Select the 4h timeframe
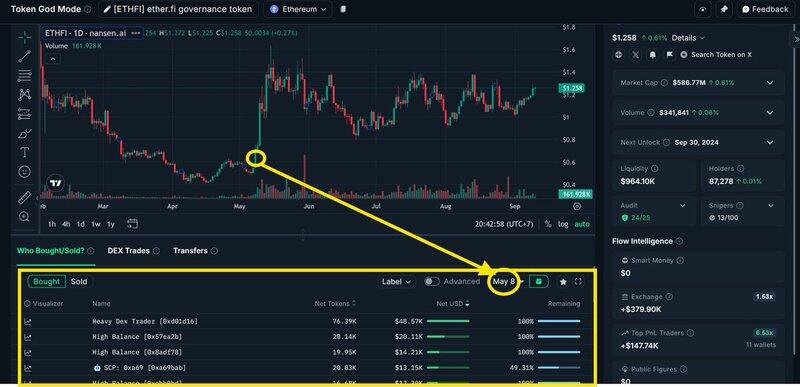 click(x=66, y=224)
